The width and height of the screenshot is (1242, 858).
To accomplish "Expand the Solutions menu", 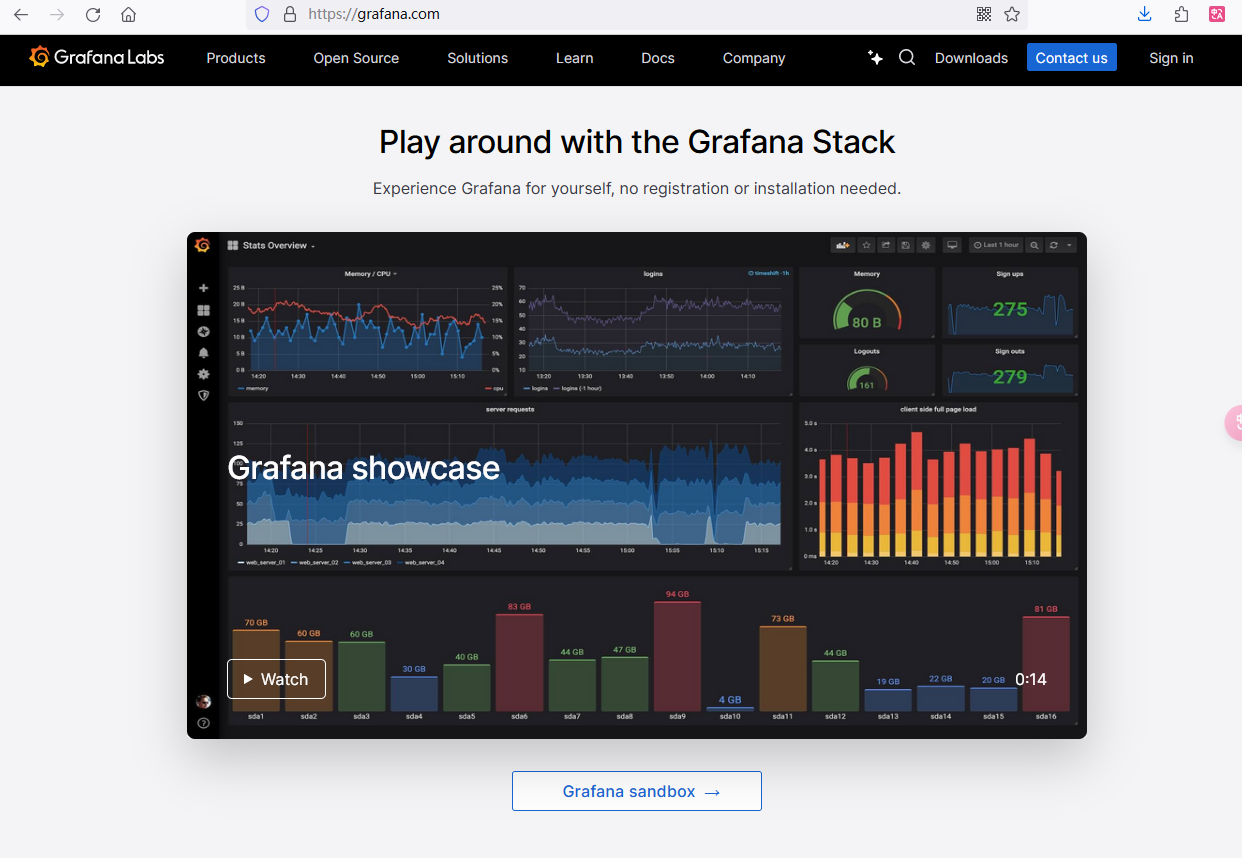I will click(x=477, y=58).
